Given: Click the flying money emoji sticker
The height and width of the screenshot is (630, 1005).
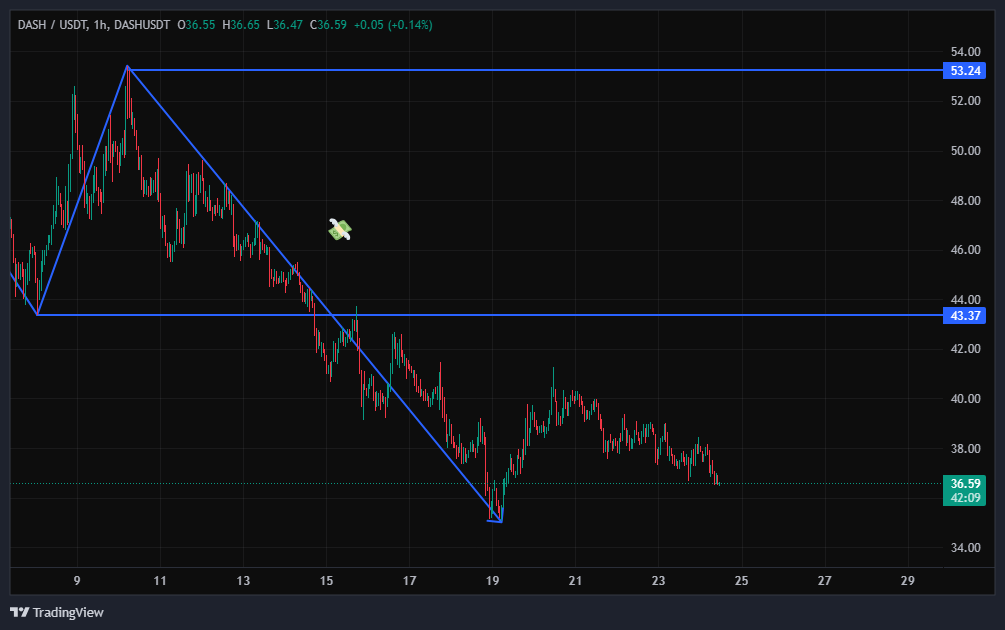Looking at the screenshot, I should tap(340, 230).
